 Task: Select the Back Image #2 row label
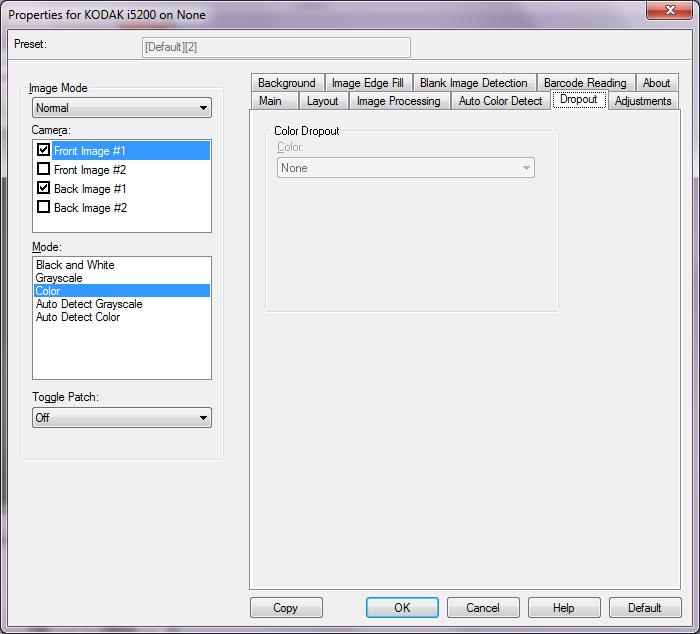(x=90, y=208)
